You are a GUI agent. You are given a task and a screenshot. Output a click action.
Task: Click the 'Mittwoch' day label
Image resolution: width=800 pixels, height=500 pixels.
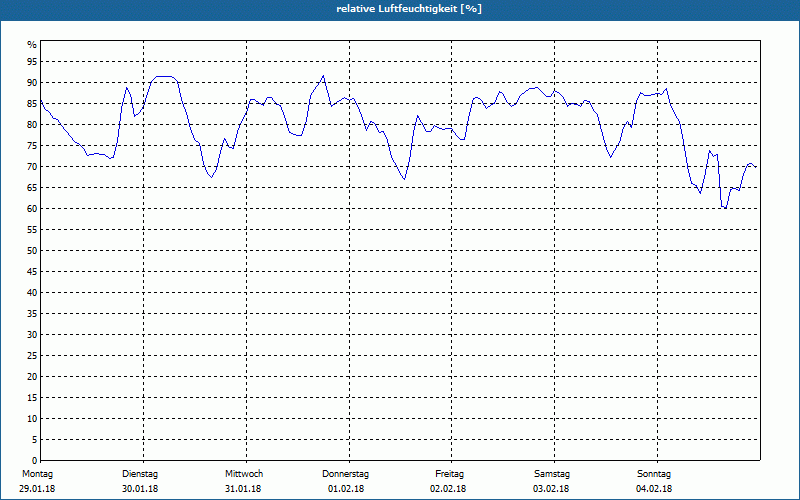click(244, 474)
